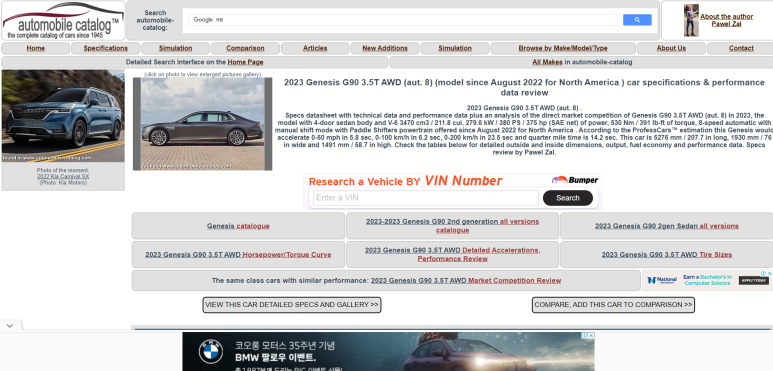Click the 2023 Genesis G90 3.5T AWD page title
Screen dimensions: 773x371
(x=524, y=87)
